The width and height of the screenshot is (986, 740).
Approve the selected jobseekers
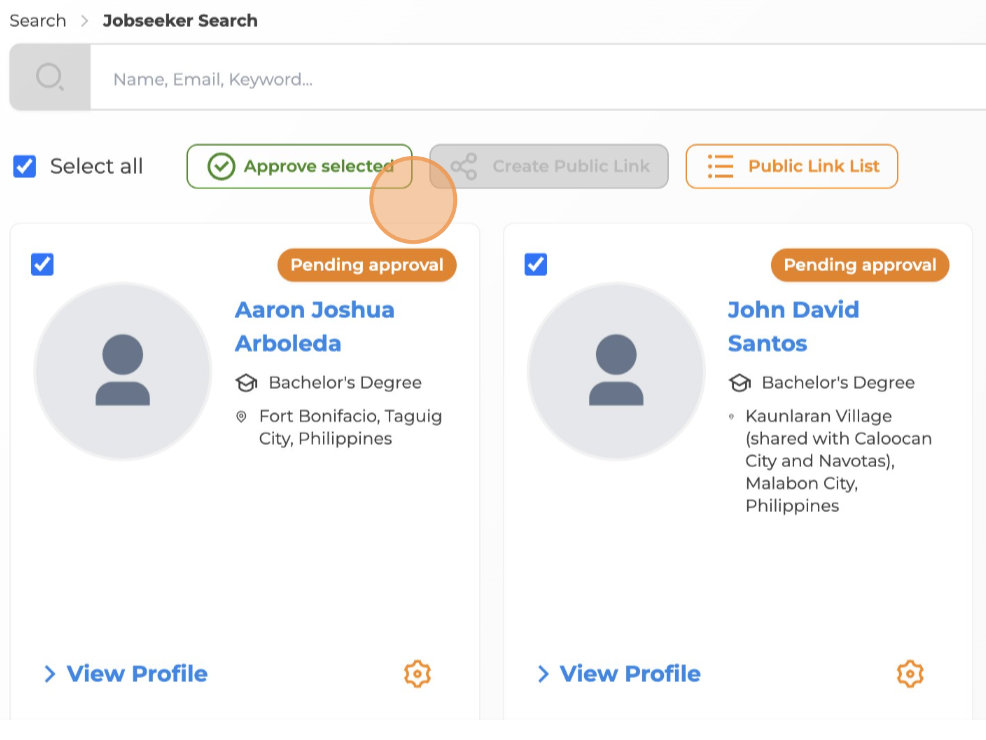(x=299, y=167)
